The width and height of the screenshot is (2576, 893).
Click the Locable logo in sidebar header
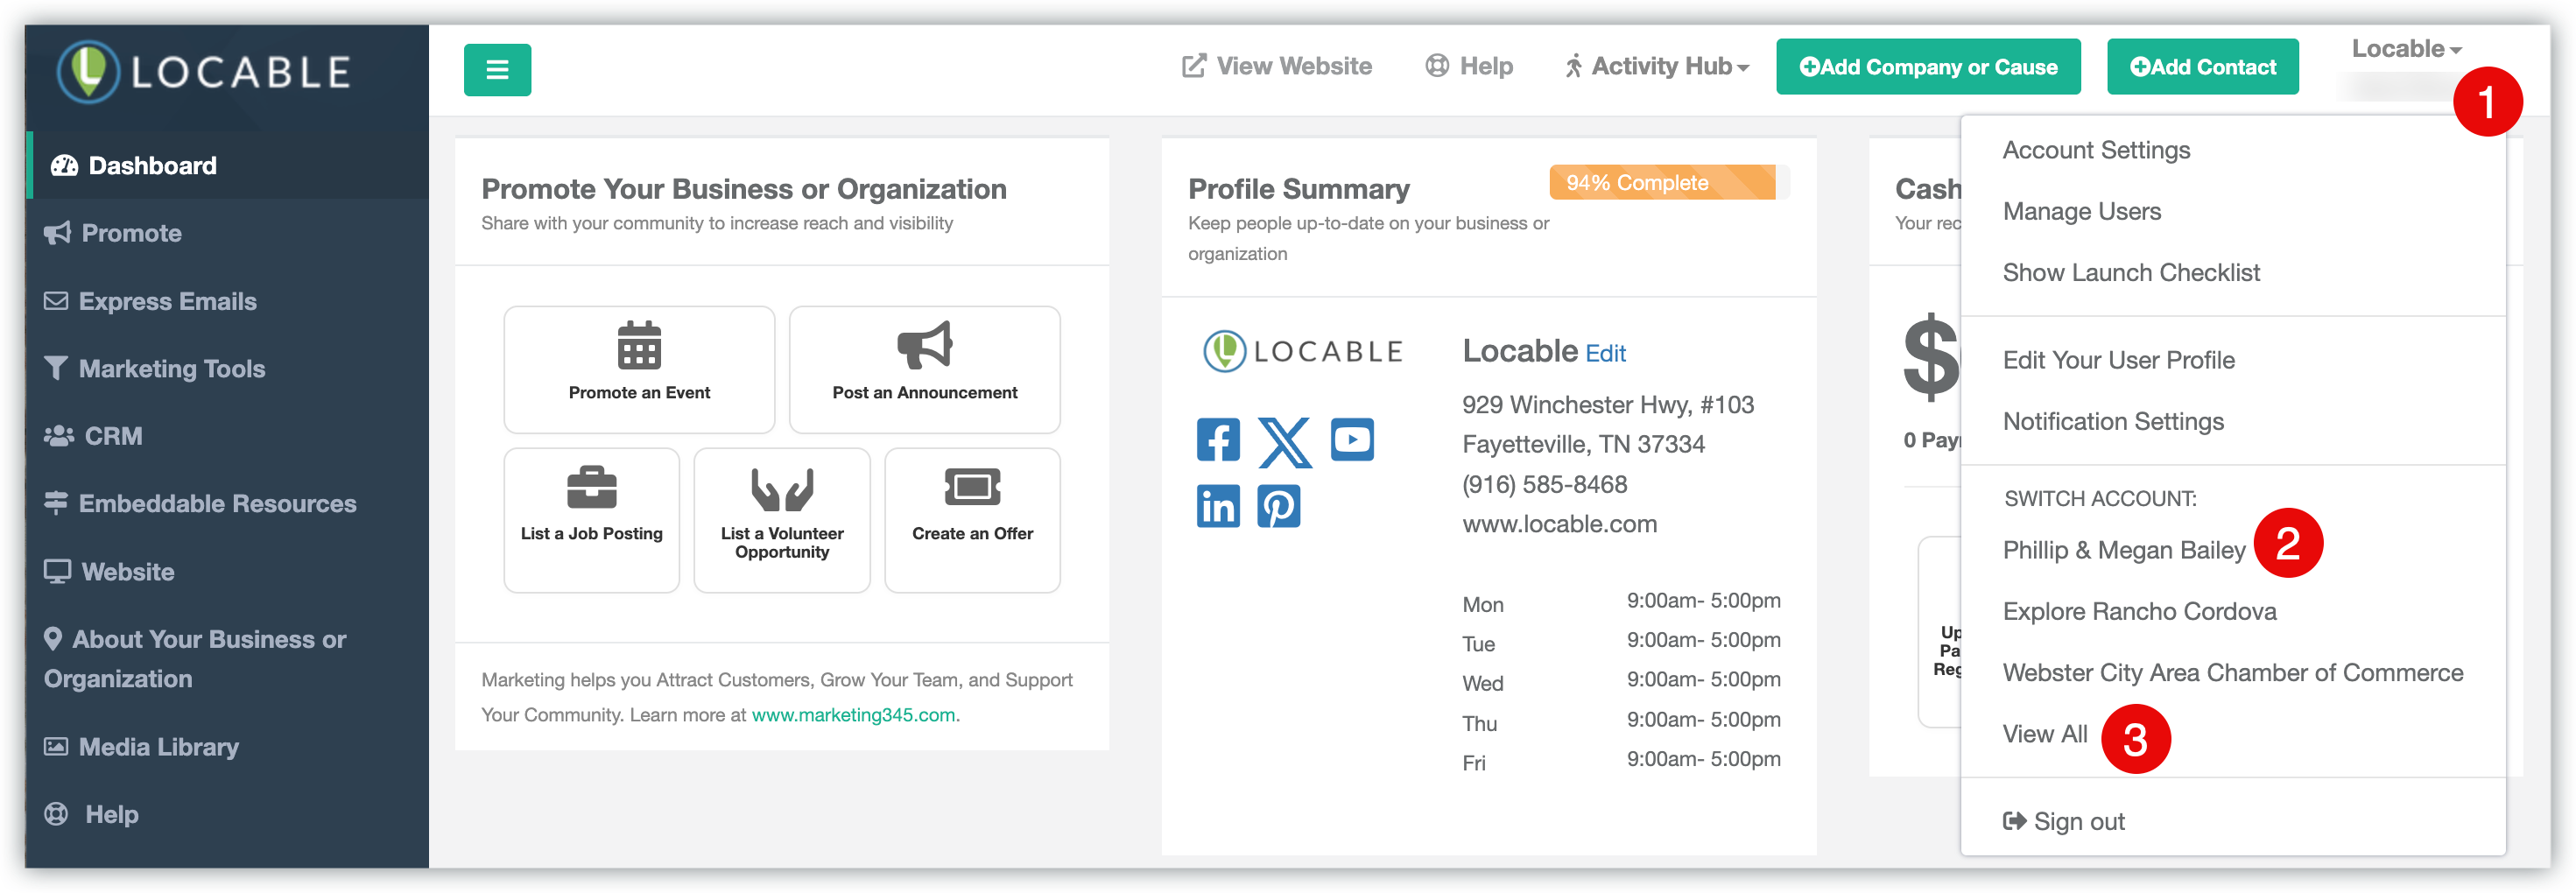(204, 72)
